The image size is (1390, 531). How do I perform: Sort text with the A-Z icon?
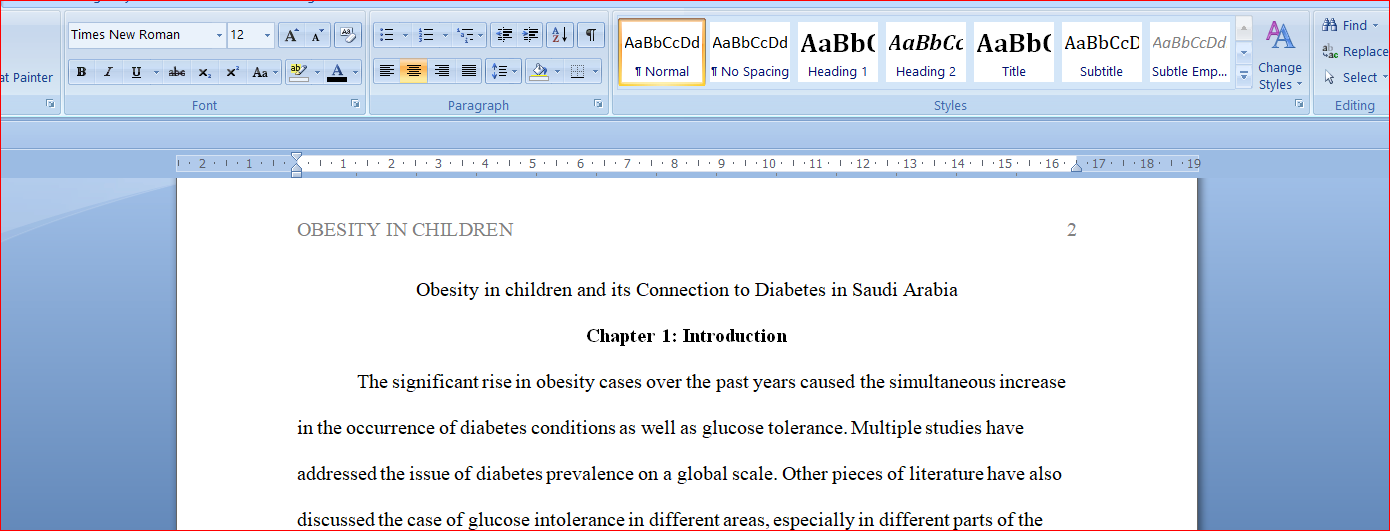560,35
